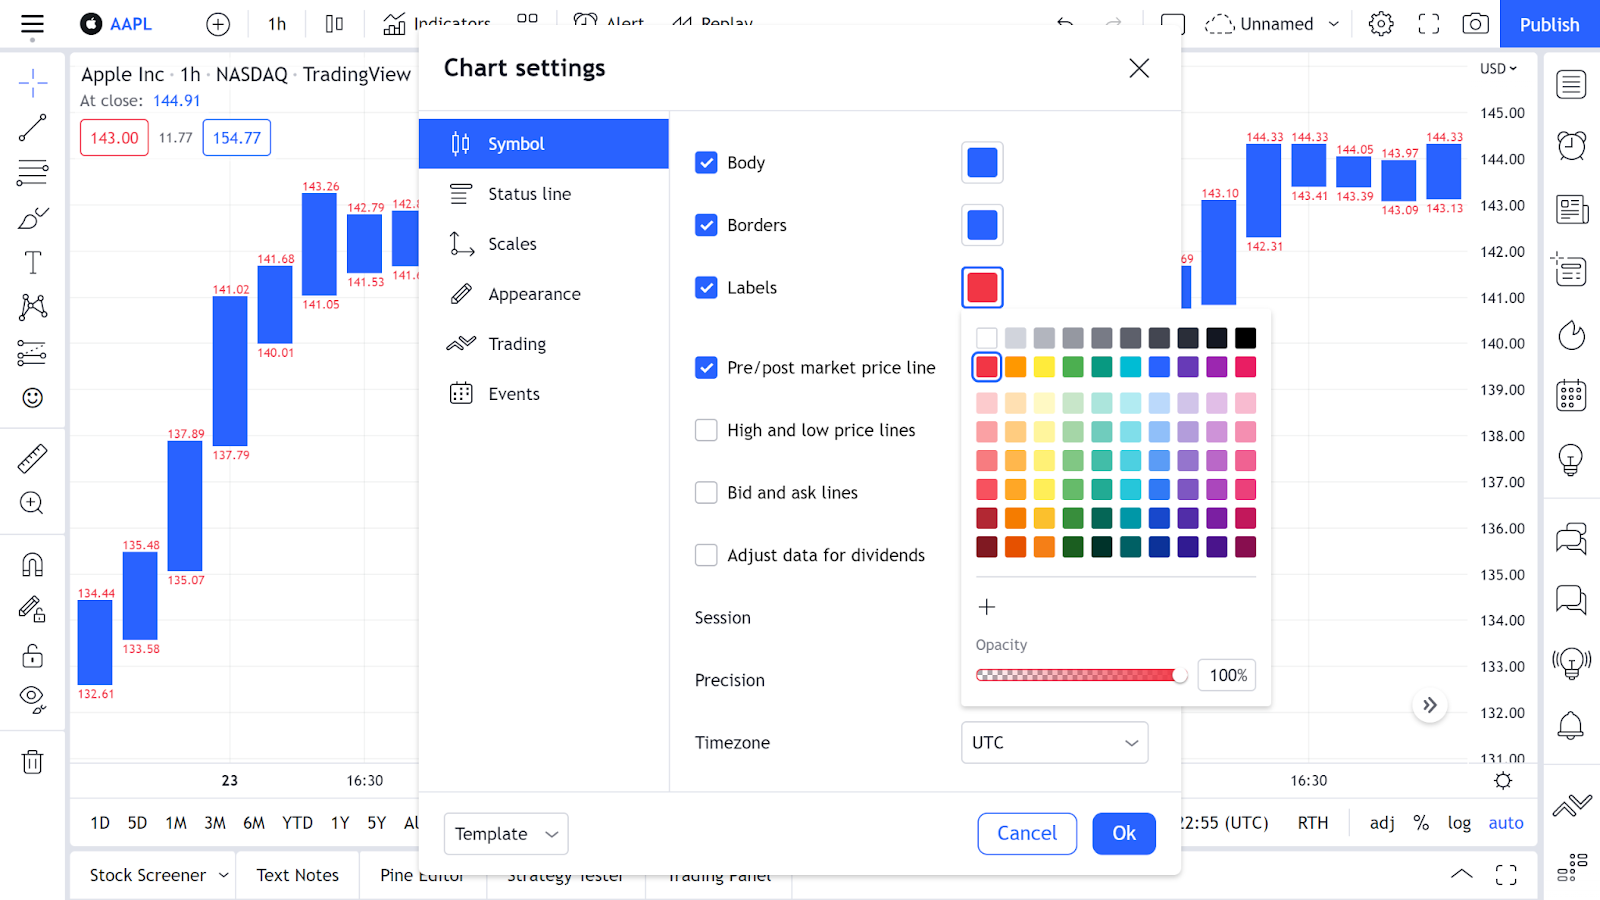The width and height of the screenshot is (1600, 900).
Task: Open the chart patterns tool
Action: click(x=32, y=307)
